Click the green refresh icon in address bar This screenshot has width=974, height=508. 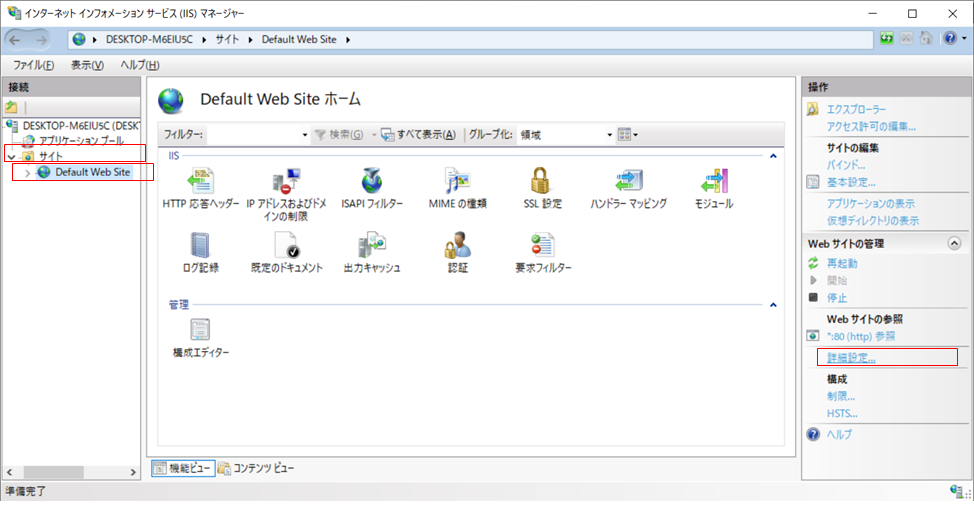tap(886, 39)
